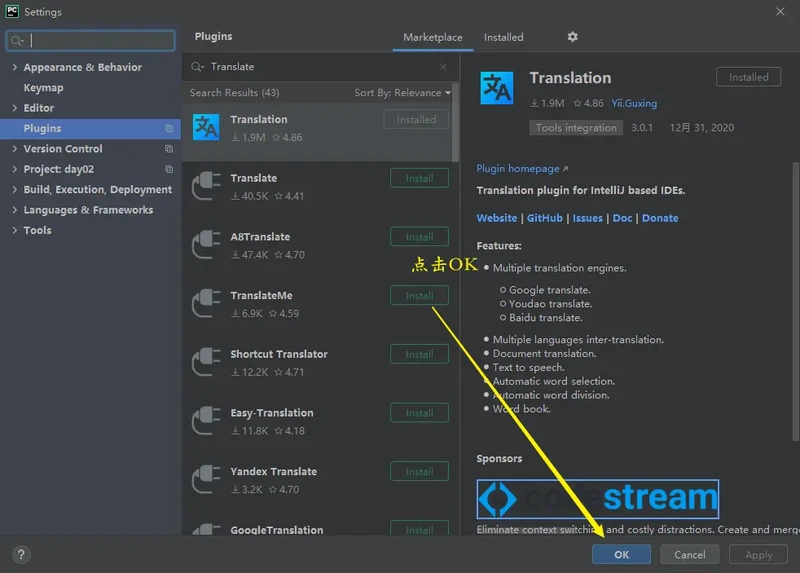The width and height of the screenshot is (800, 573).
Task: Open the GitHub link
Action: (x=544, y=218)
